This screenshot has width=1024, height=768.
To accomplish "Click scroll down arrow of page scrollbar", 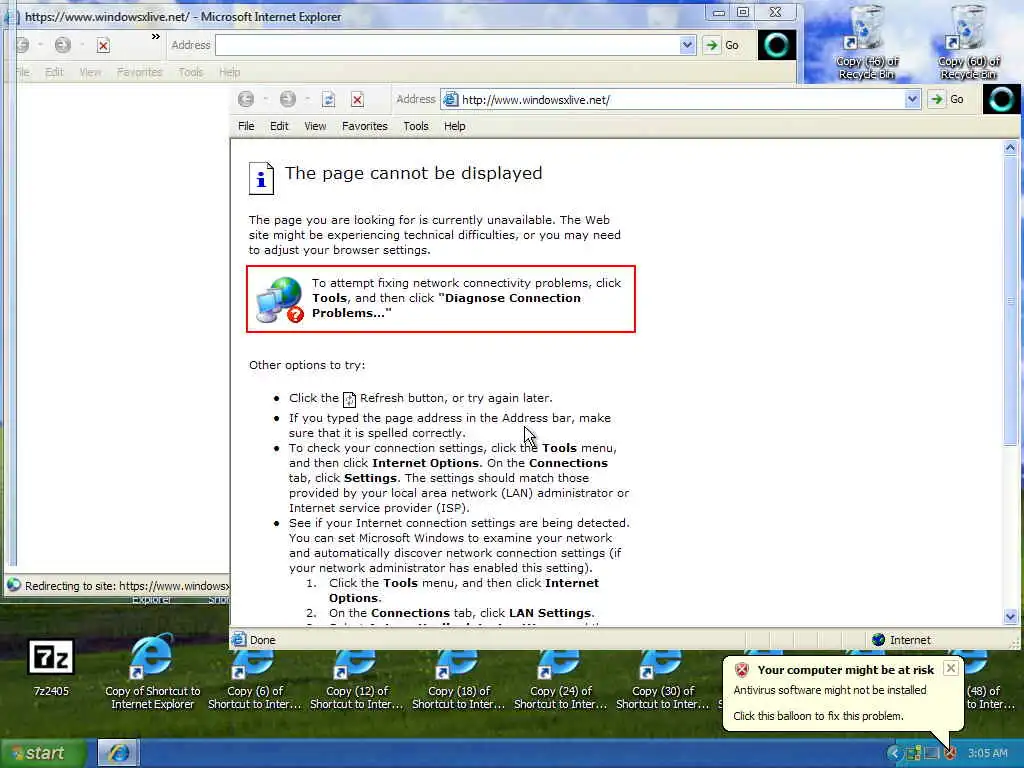I will 1010,616.
